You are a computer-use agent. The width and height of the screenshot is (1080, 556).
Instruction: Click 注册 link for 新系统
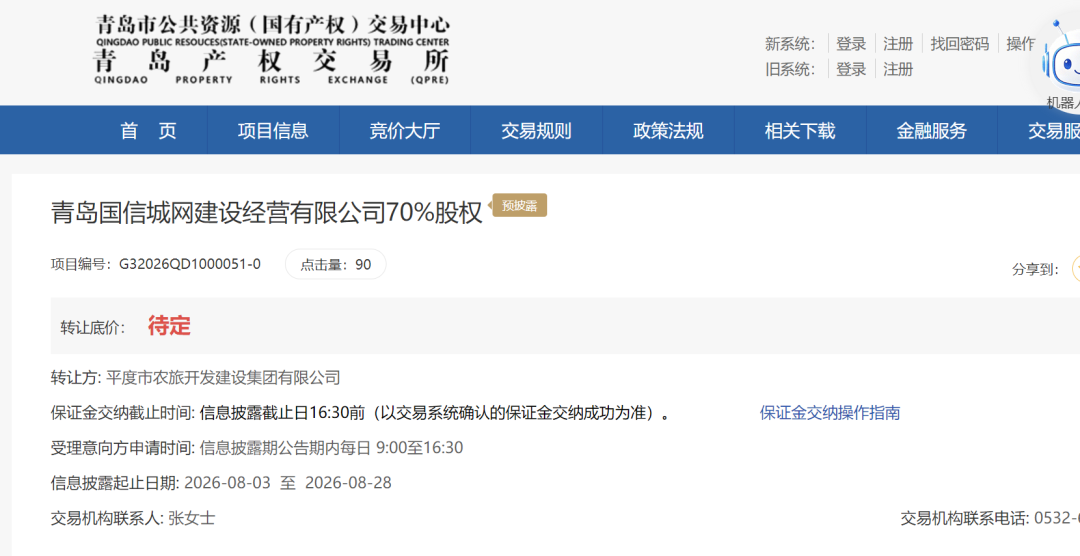(x=898, y=44)
